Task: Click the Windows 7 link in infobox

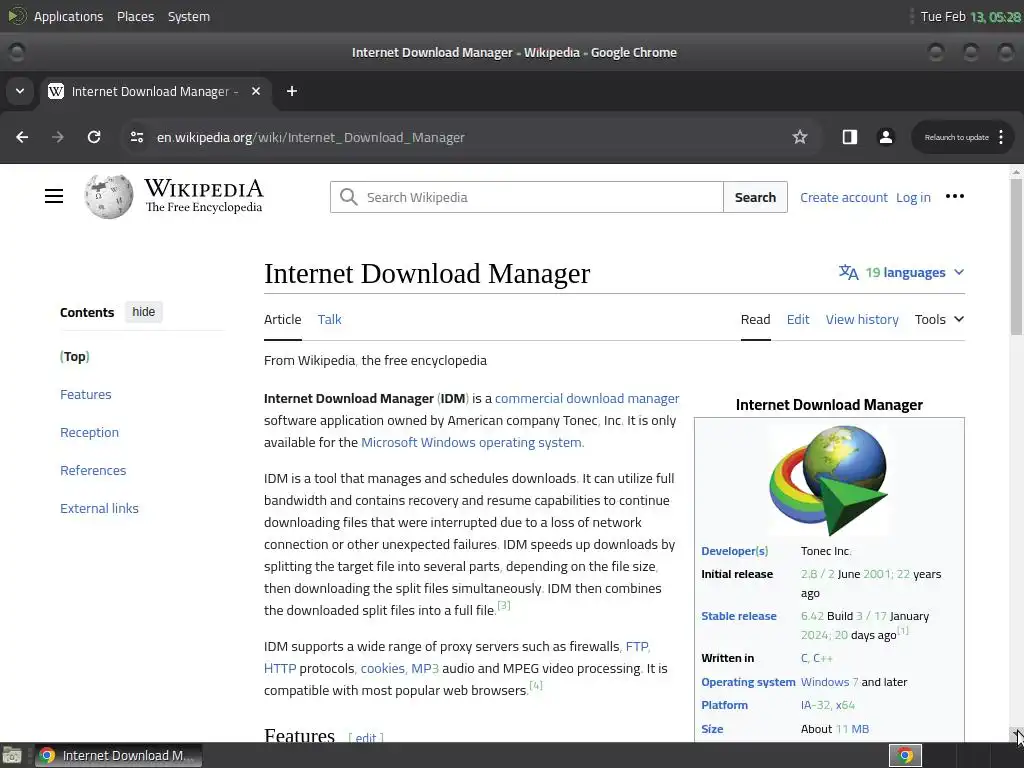Action: tap(829, 682)
